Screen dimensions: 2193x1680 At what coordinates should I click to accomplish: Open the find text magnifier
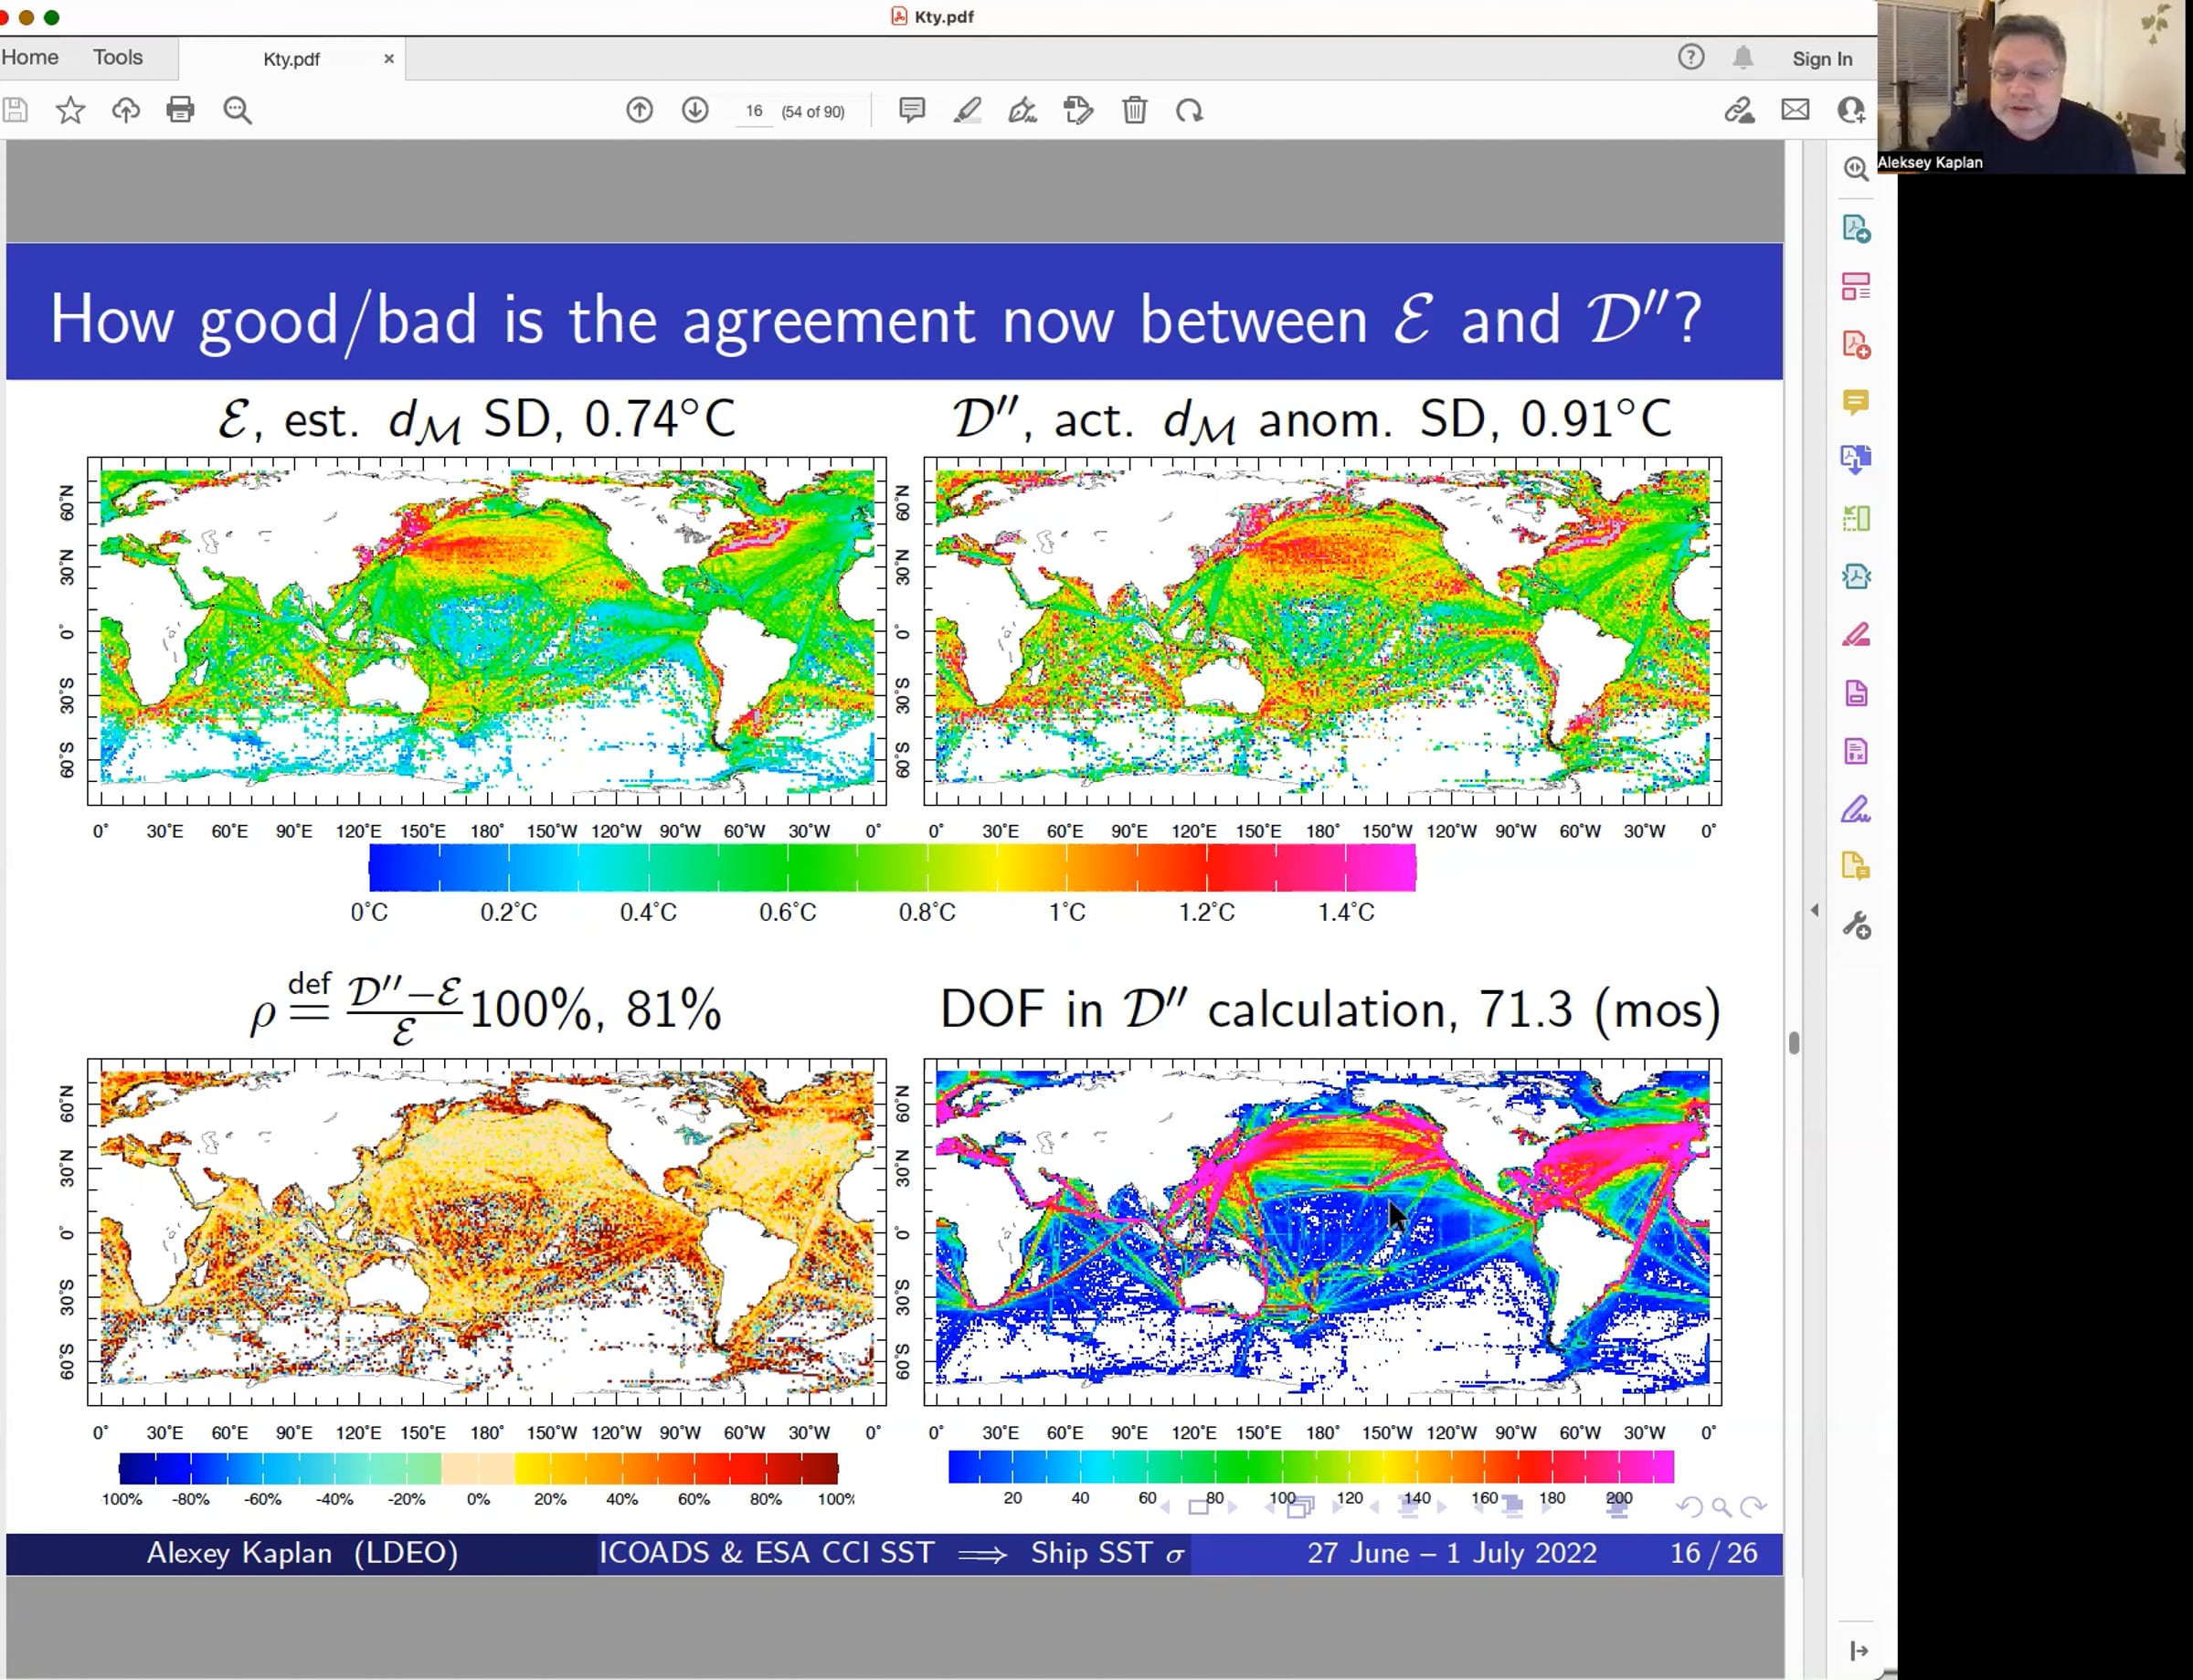pos(237,110)
